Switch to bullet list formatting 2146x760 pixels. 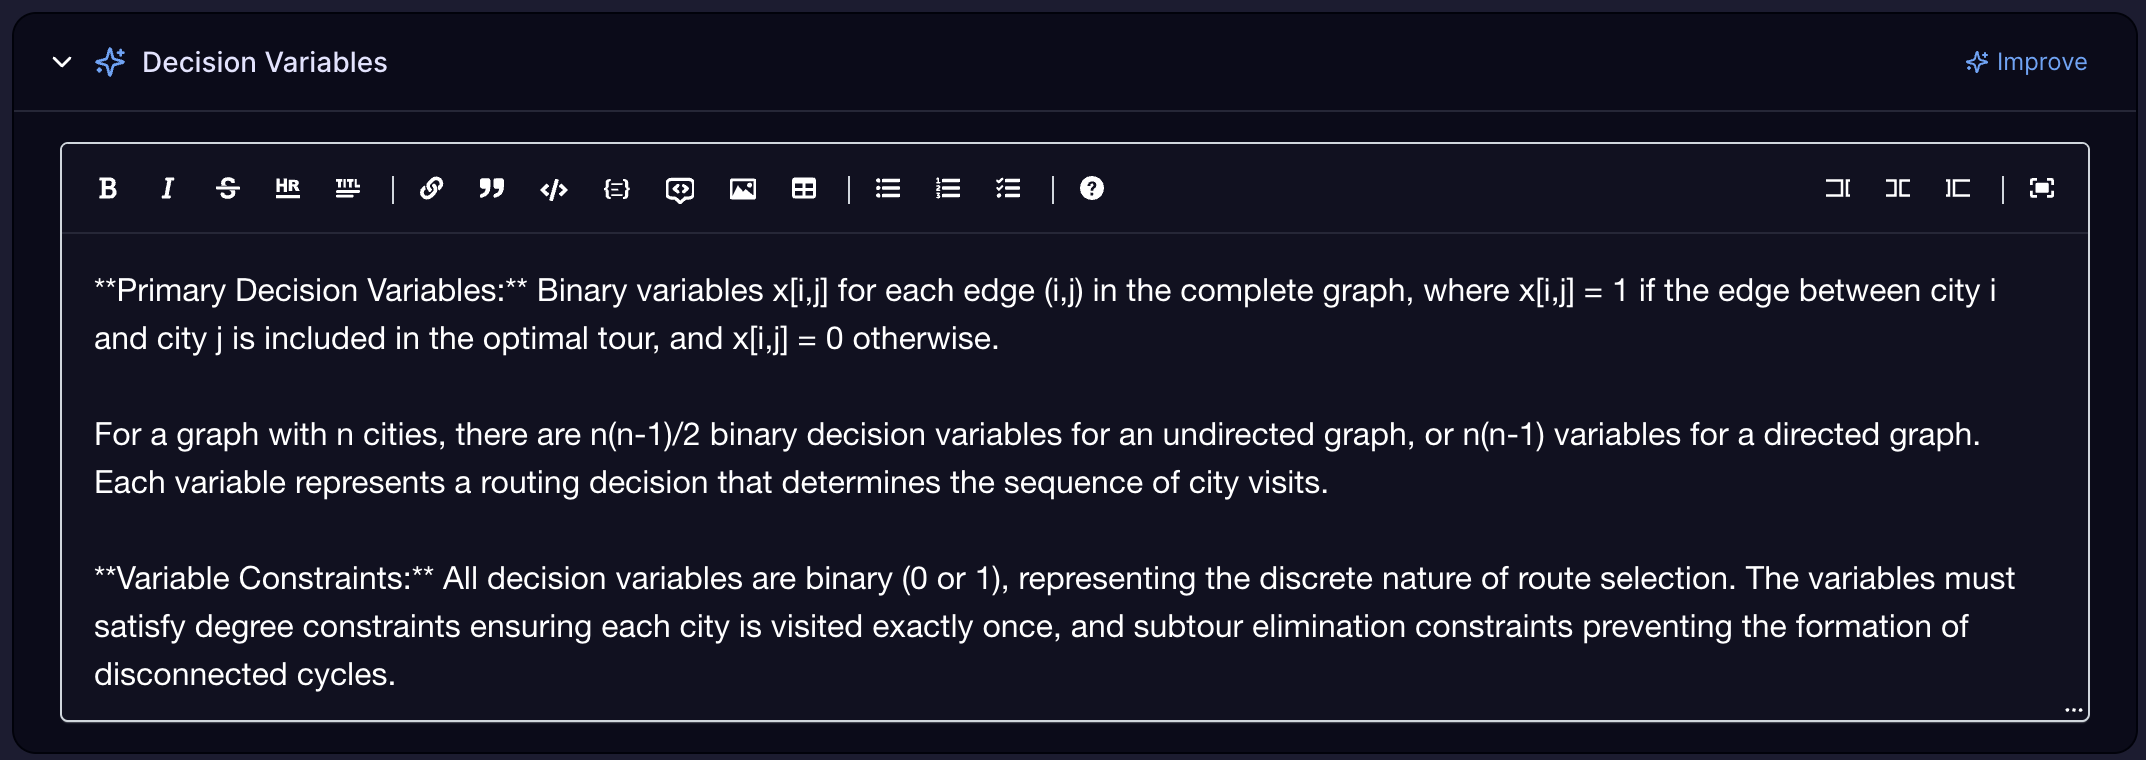point(888,189)
